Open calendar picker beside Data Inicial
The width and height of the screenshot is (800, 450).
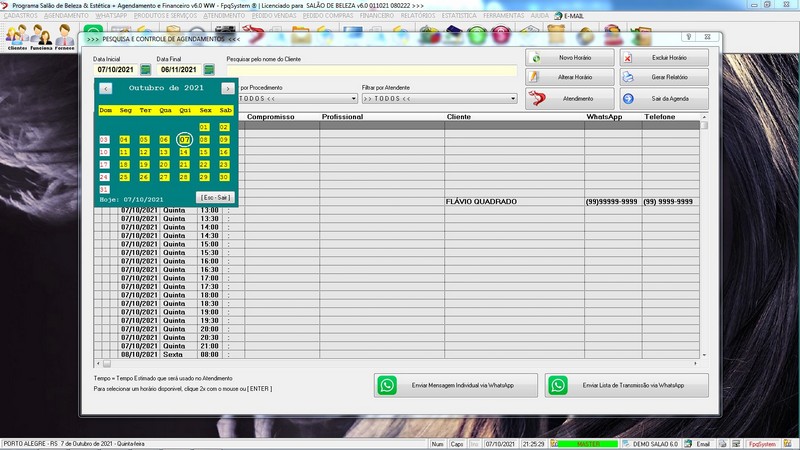point(145,69)
